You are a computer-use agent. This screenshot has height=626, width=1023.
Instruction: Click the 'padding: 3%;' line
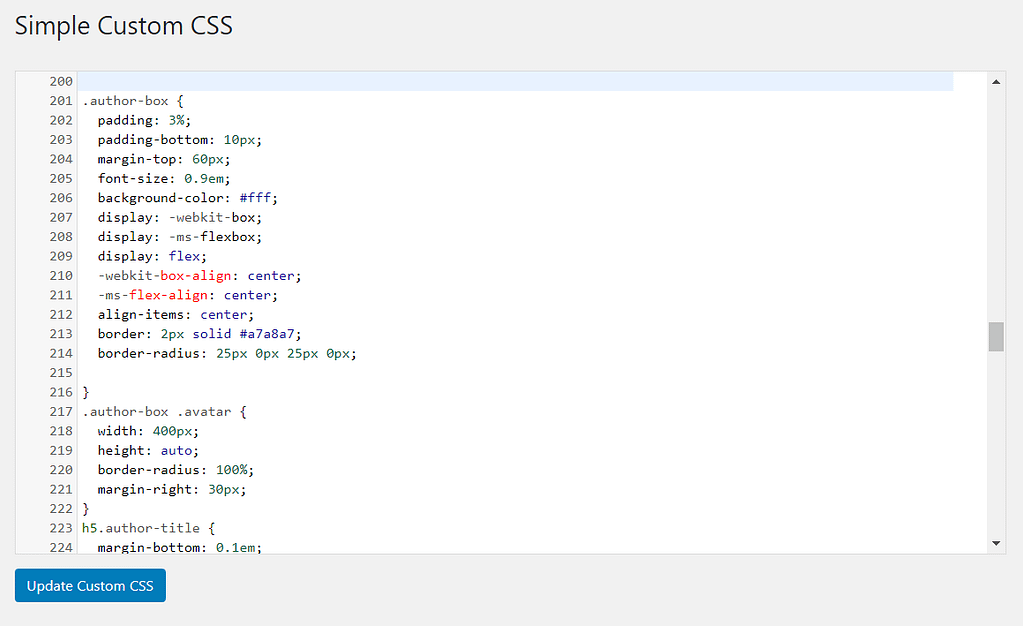[x=144, y=120]
